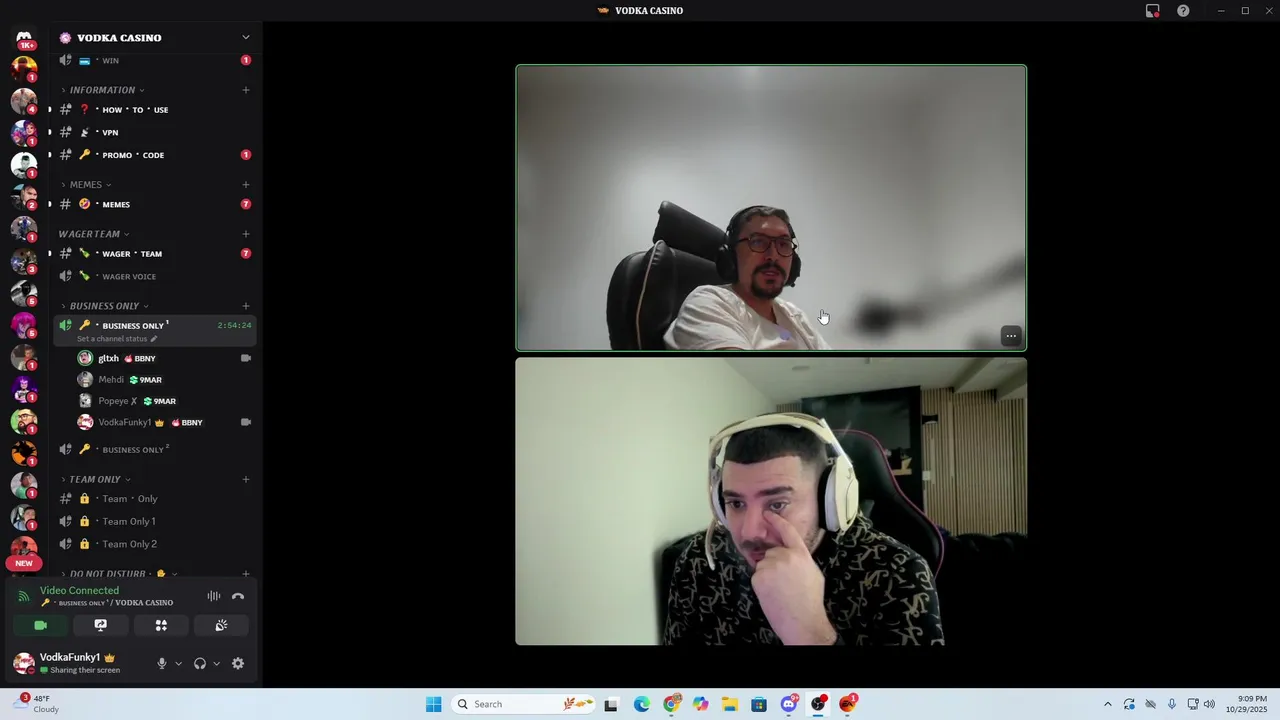Open the VodkaFunky1 avatar in user panel
The image size is (1280, 720).
pos(23,663)
